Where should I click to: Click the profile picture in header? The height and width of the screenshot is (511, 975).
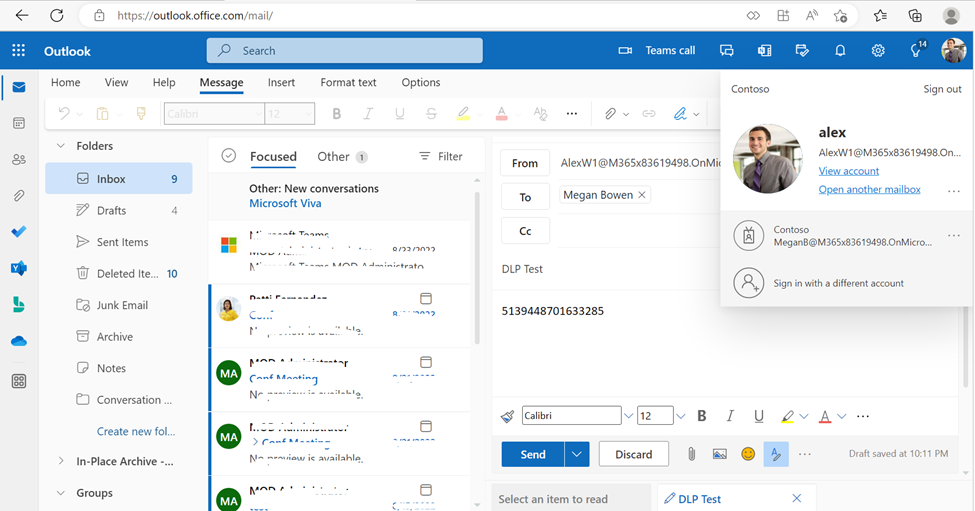click(953, 50)
